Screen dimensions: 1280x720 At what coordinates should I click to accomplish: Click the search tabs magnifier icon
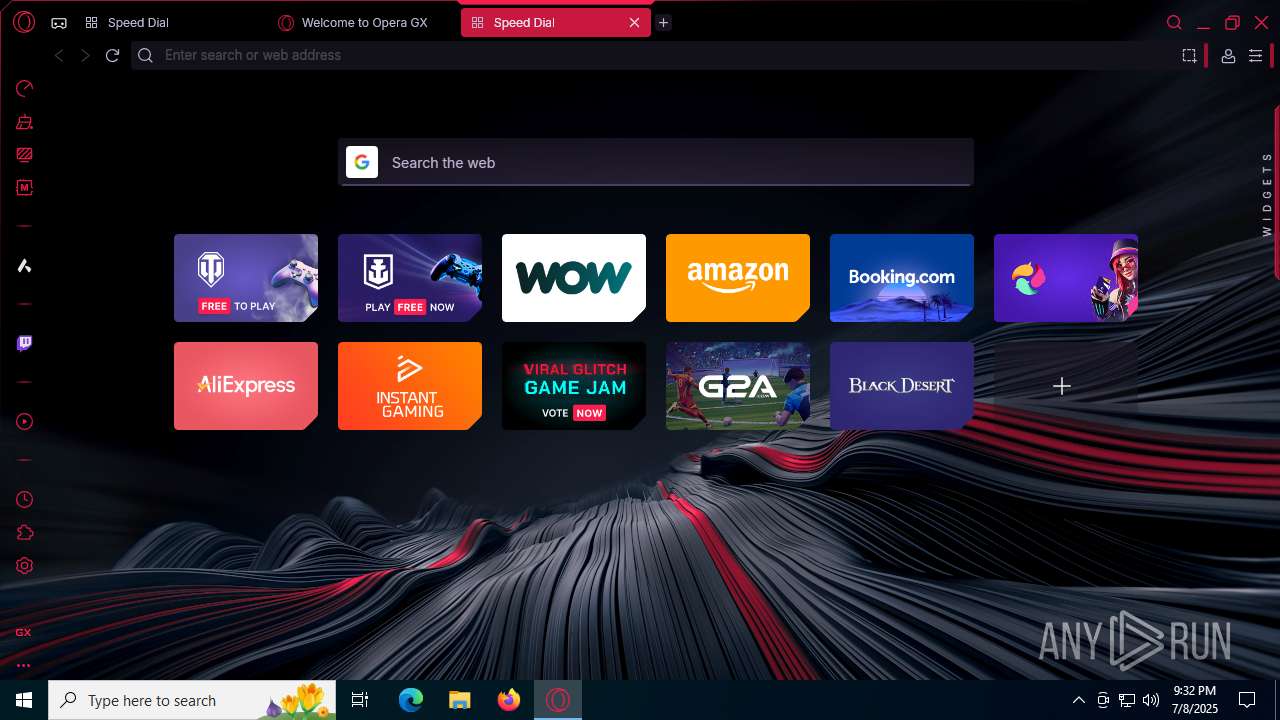[x=1174, y=23]
